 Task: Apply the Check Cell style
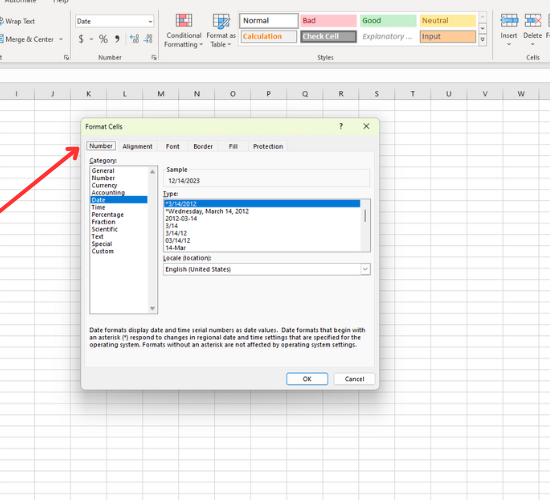(328, 36)
